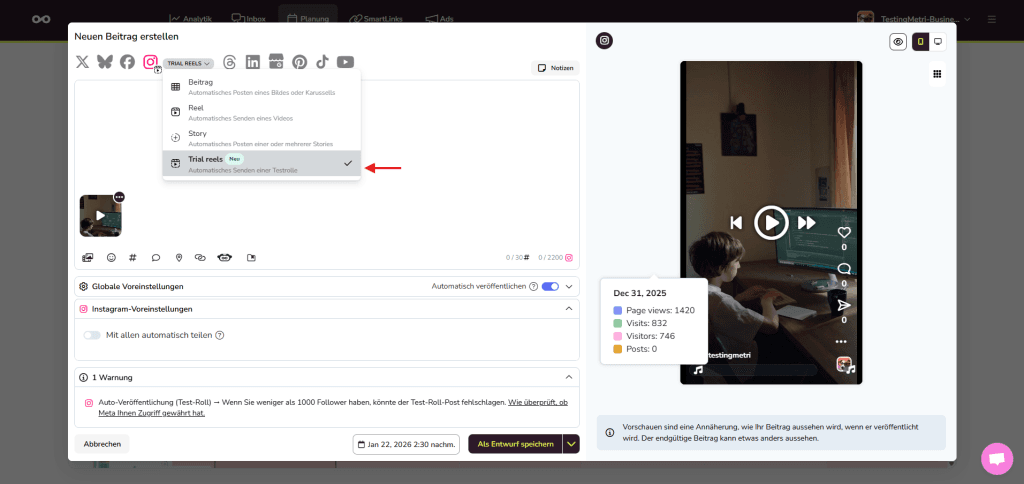Screen dimensions: 1024x484
Task: Click the robot mask AI assistant icon
Action: [225, 258]
